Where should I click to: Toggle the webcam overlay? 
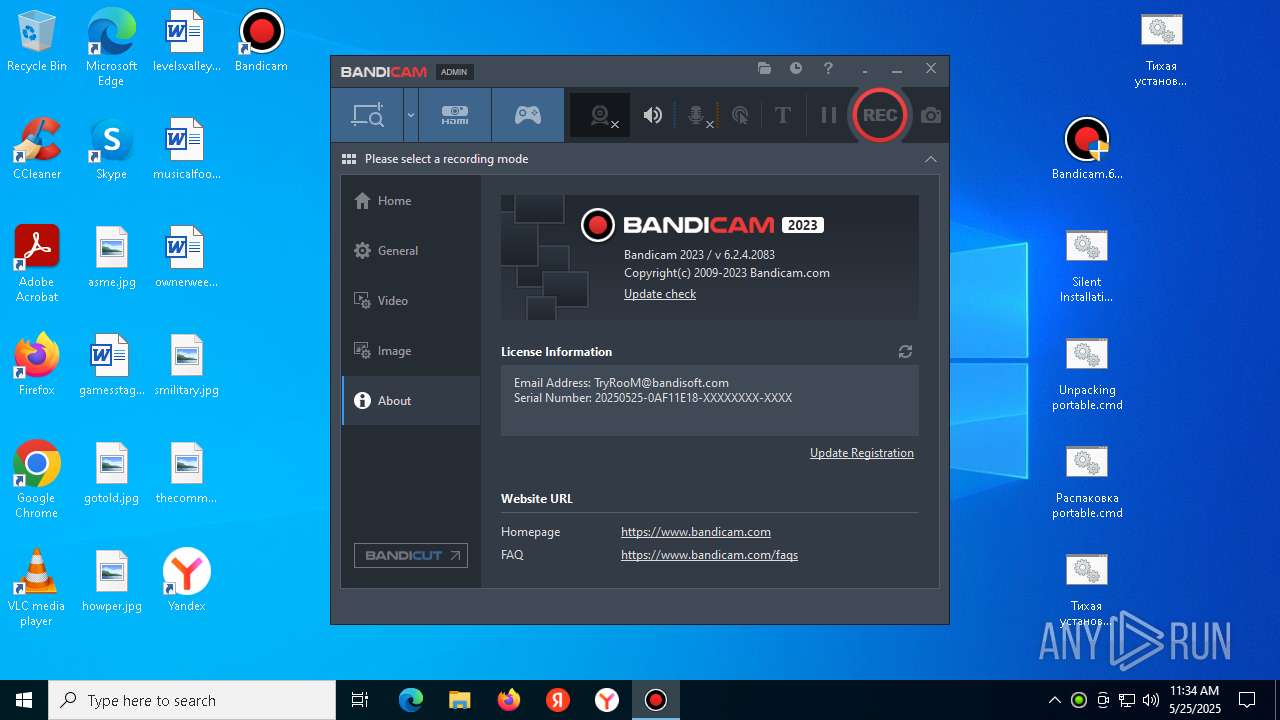(x=601, y=115)
